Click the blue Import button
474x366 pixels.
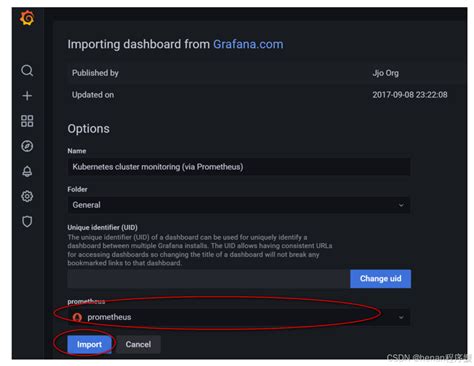point(89,344)
